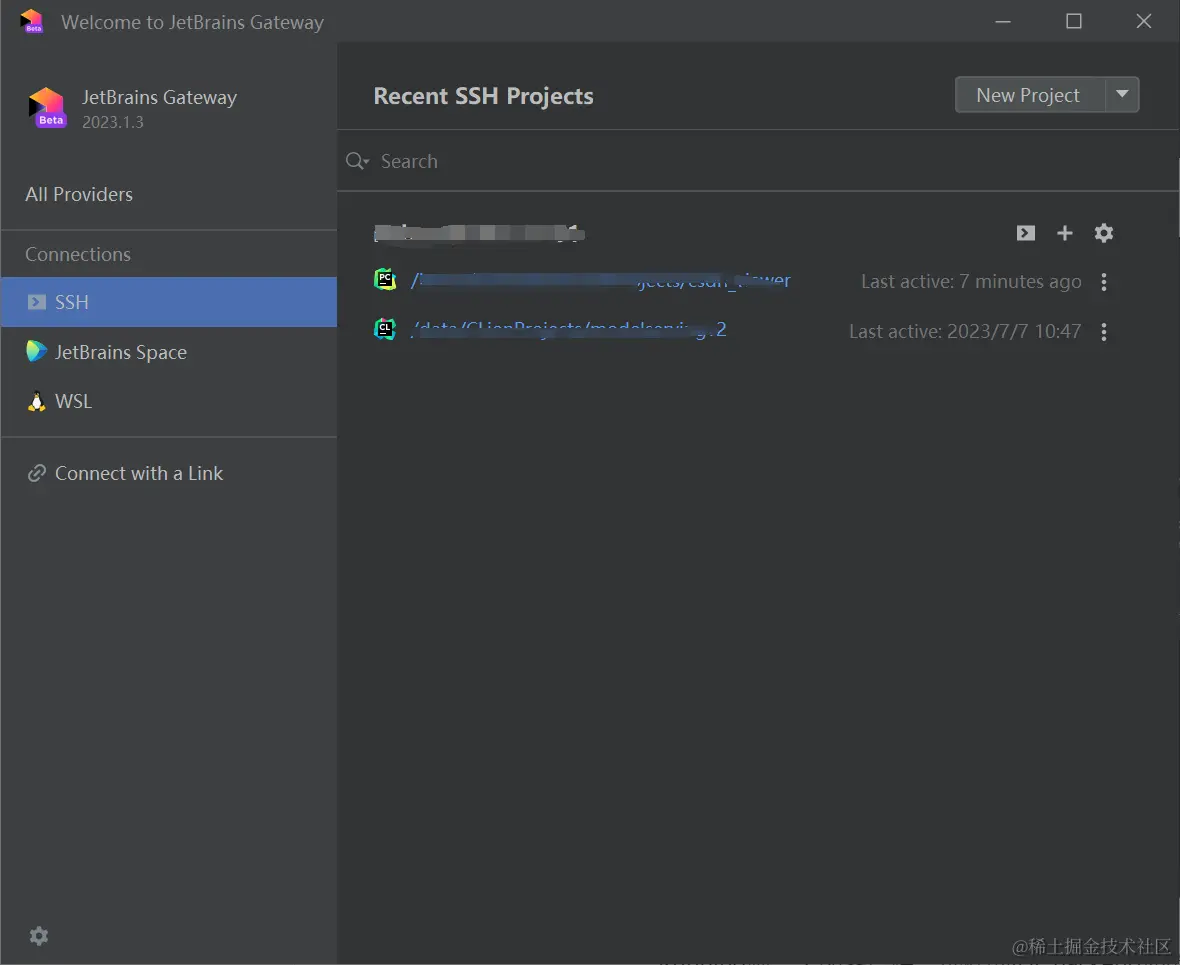
Task: Close the Gateway window
Action: 1143,21
